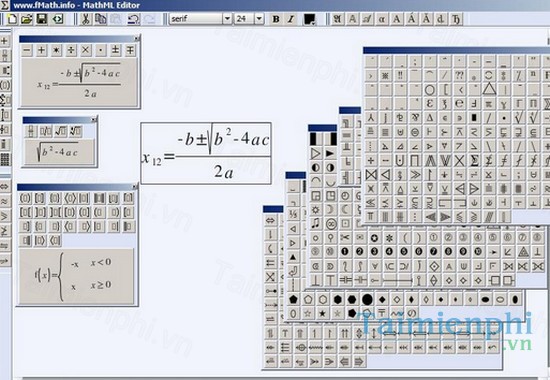The width and height of the screenshot is (550, 380).
Task: Select the Fraktur letter style icon
Action: pos(337,19)
